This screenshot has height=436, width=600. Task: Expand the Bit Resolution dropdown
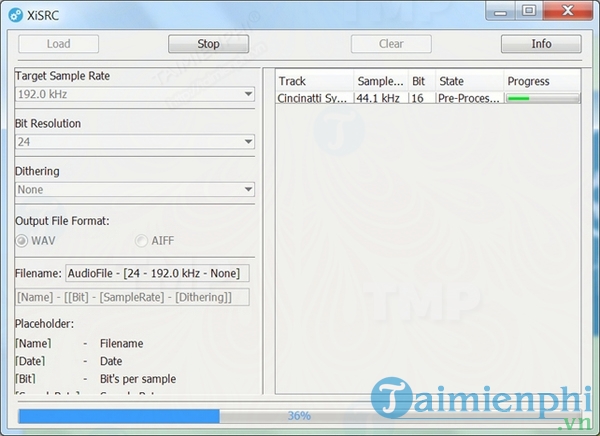tap(135, 142)
